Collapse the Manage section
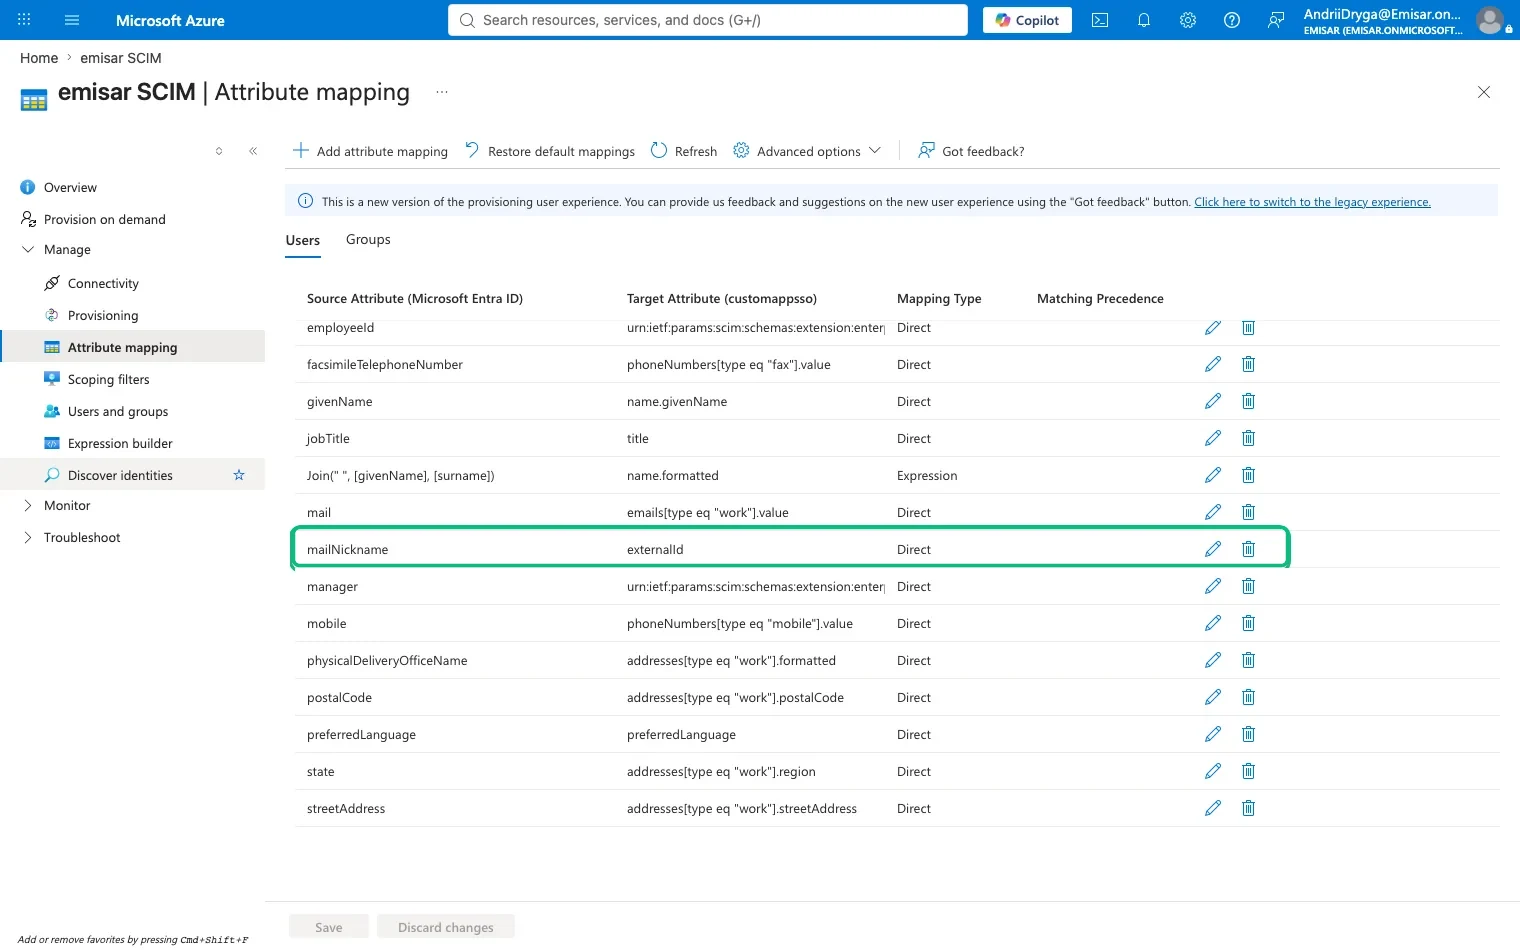 (28, 250)
